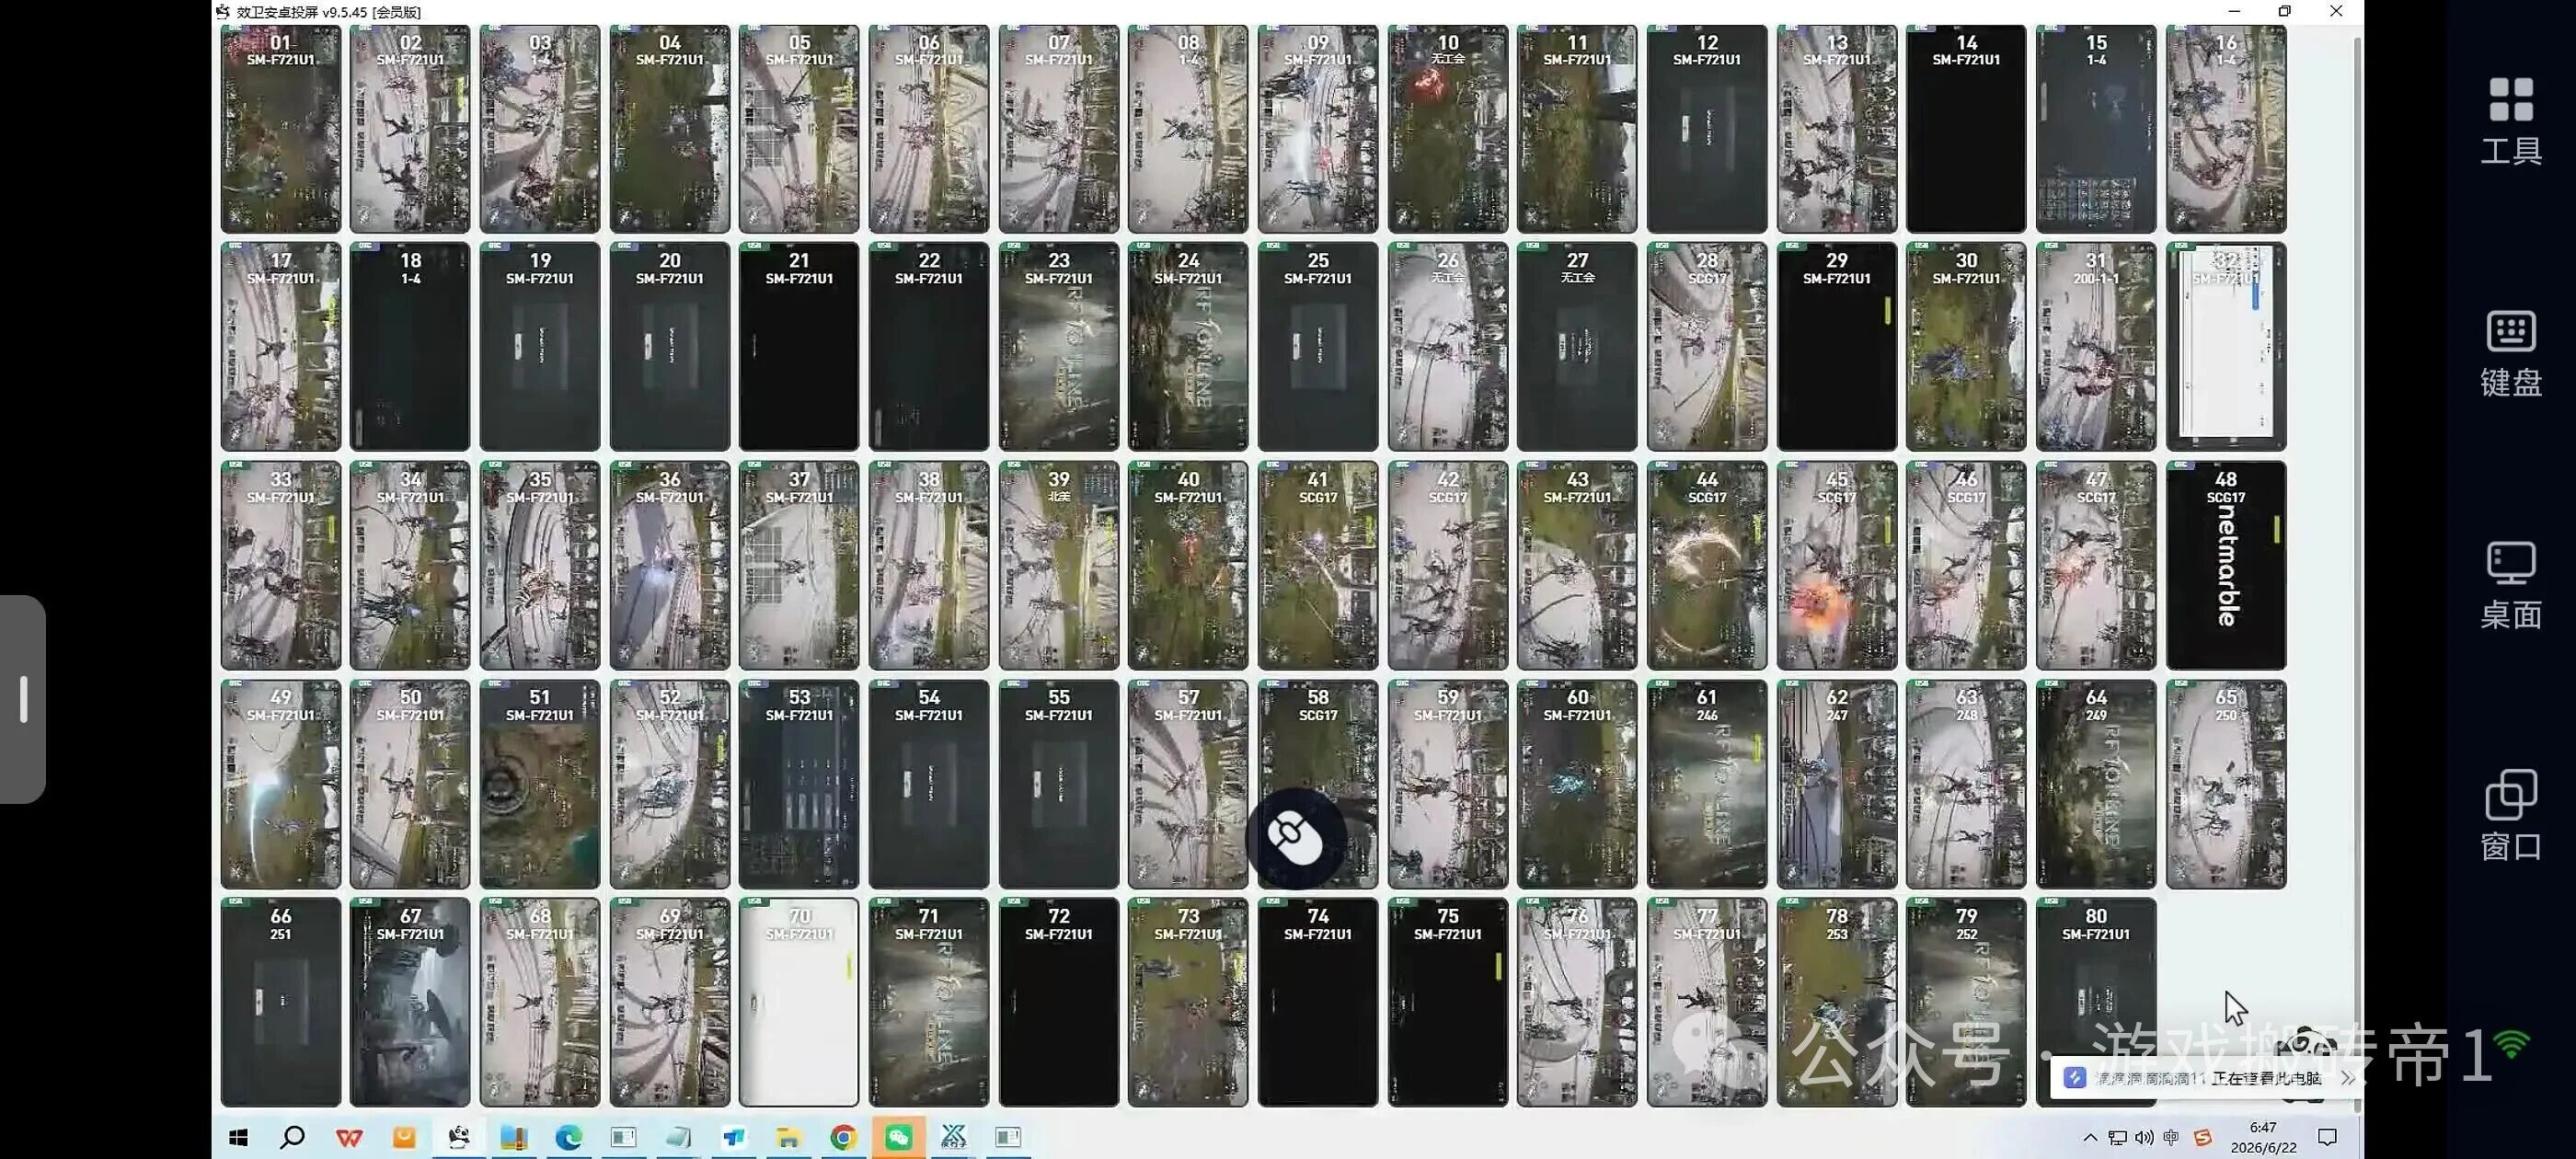Switch the 中 input language indicator
This screenshot has height=1159, width=2576.
2171,1138
